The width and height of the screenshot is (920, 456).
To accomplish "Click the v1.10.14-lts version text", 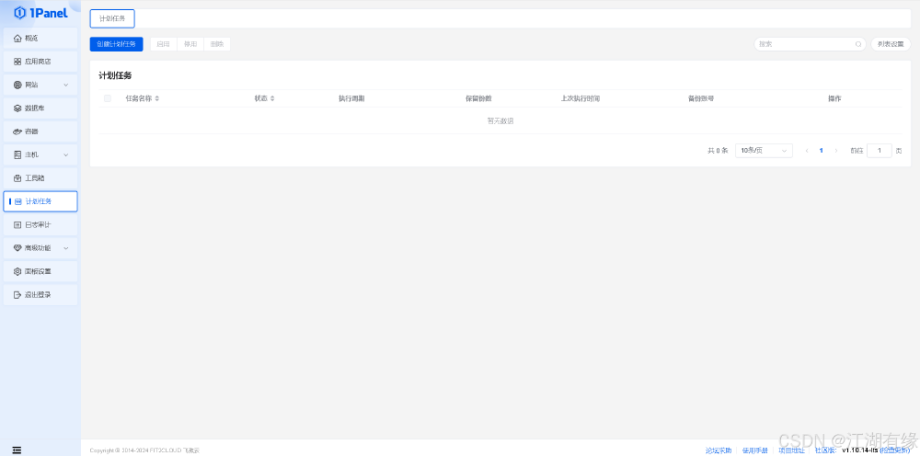I will (860, 450).
